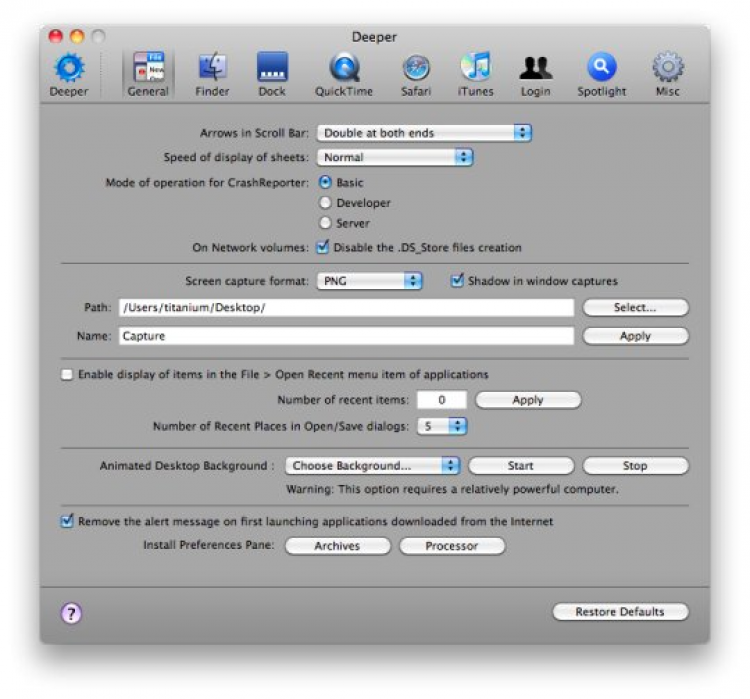Open Arrows in Scroll Bar dropdown
The height and width of the screenshot is (699, 750).
[x=424, y=133]
